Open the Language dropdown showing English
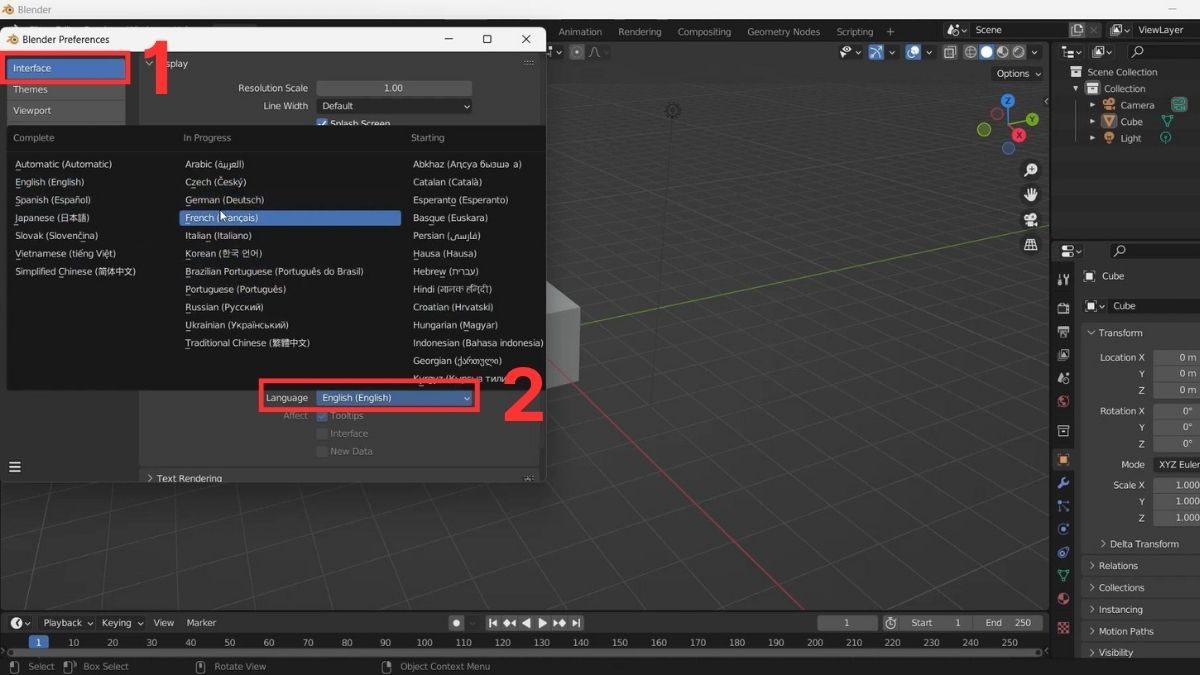Viewport: 1200px width, 675px height. coord(394,398)
